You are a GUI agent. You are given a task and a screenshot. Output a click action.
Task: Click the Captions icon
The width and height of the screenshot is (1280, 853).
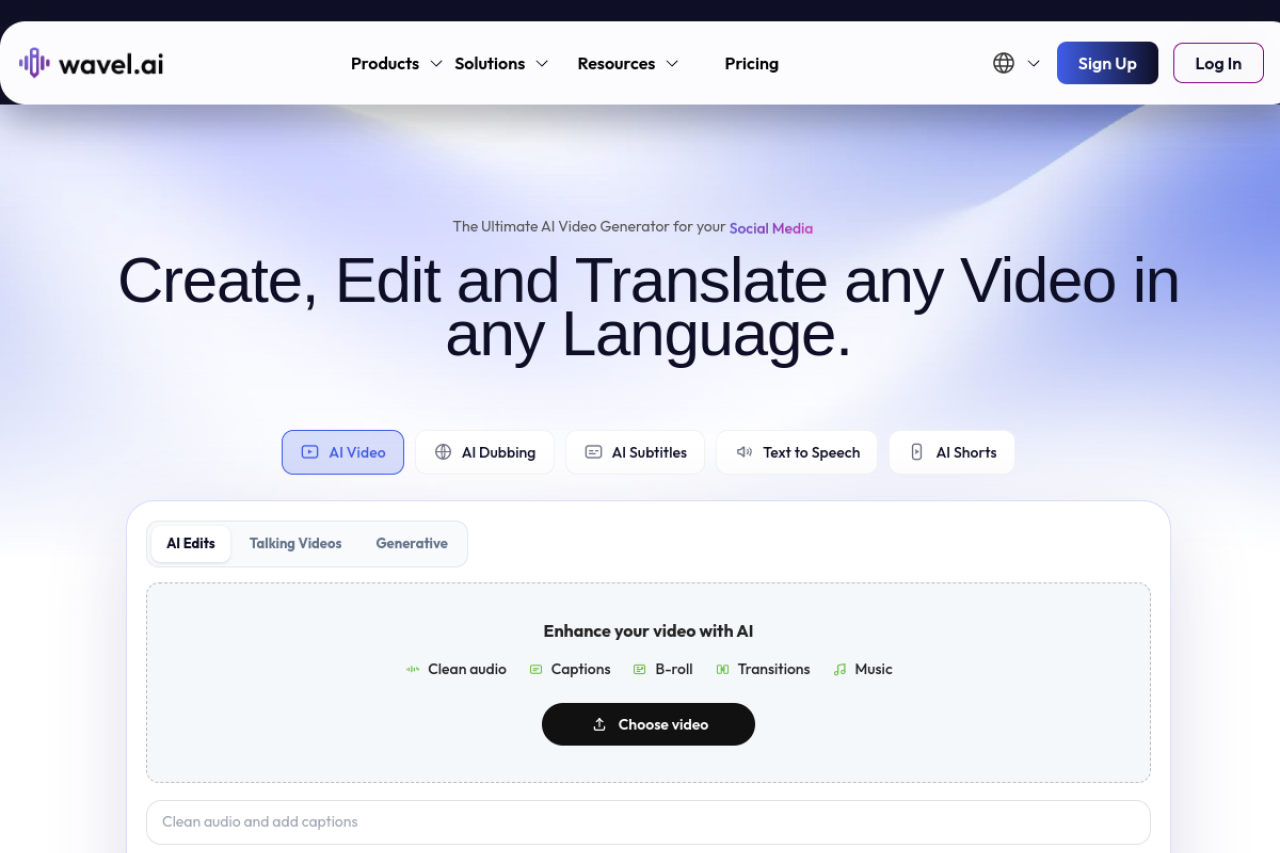tap(536, 669)
